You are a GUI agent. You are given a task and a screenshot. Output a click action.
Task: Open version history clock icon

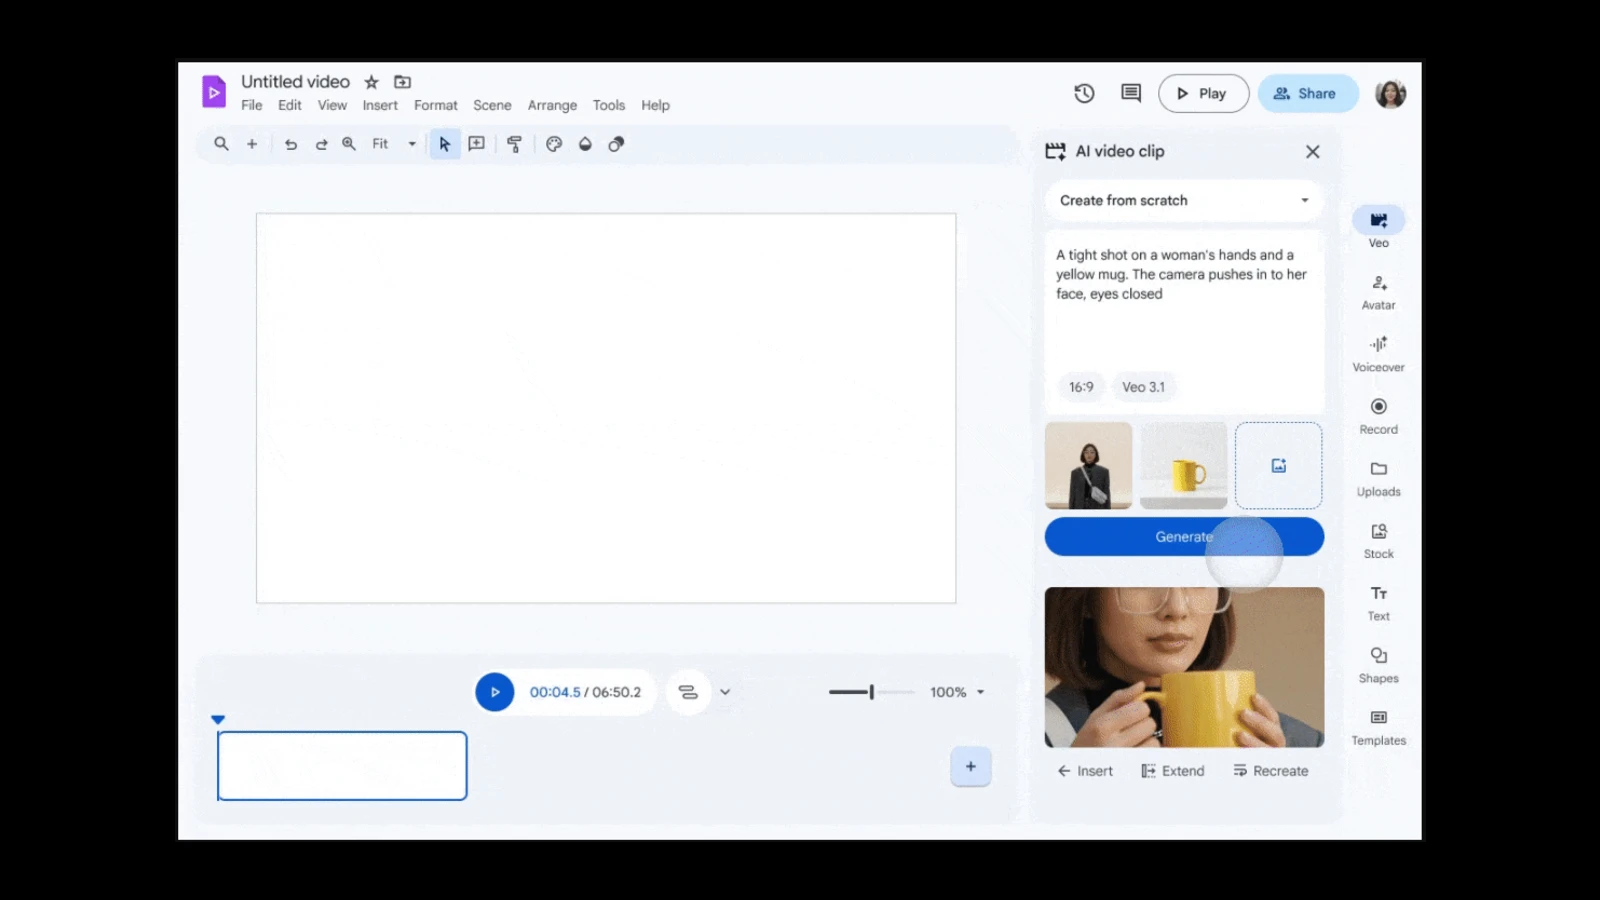pos(1084,94)
